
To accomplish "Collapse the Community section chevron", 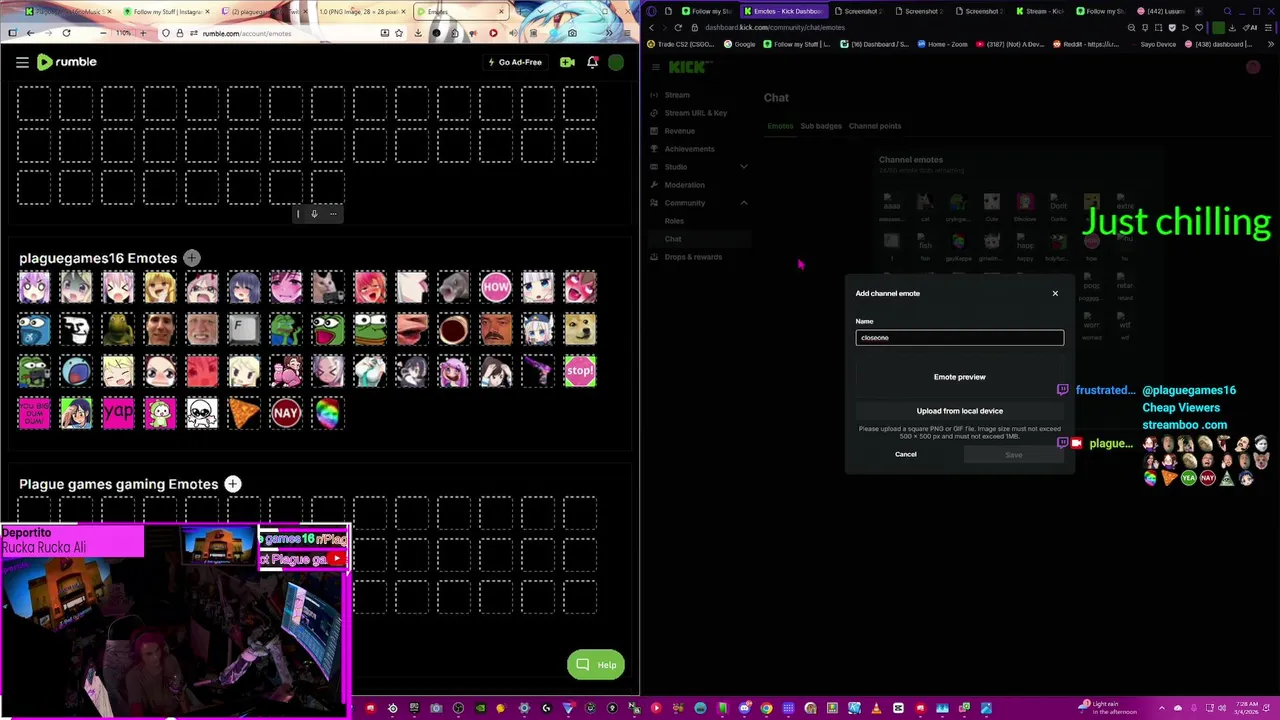I will tap(743, 203).
